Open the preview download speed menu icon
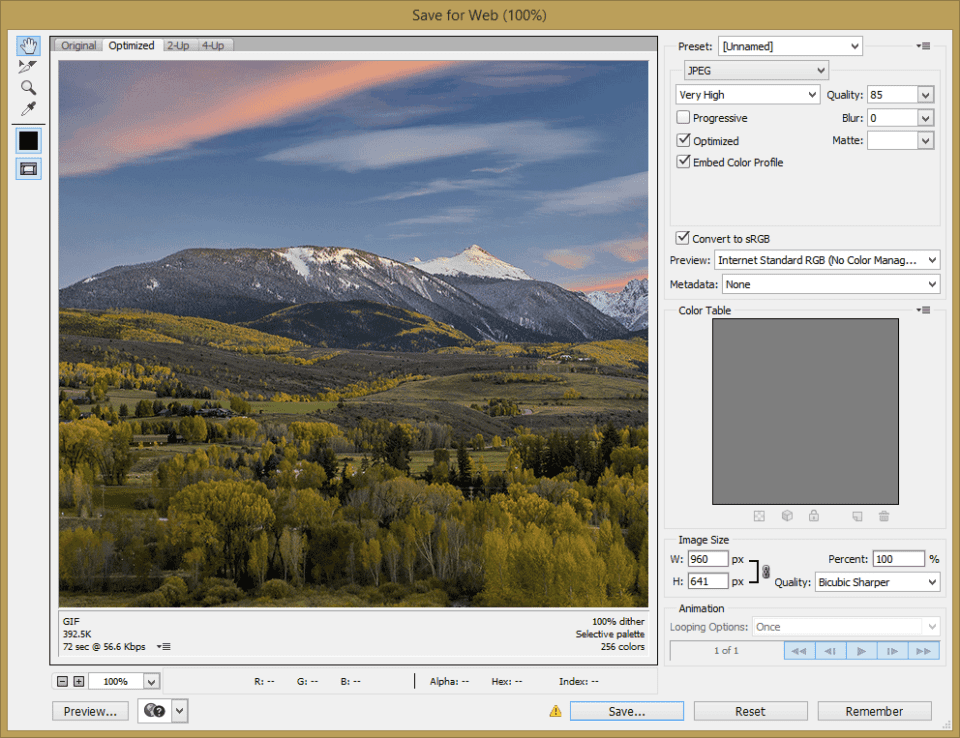This screenshot has width=960, height=738. point(163,647)
